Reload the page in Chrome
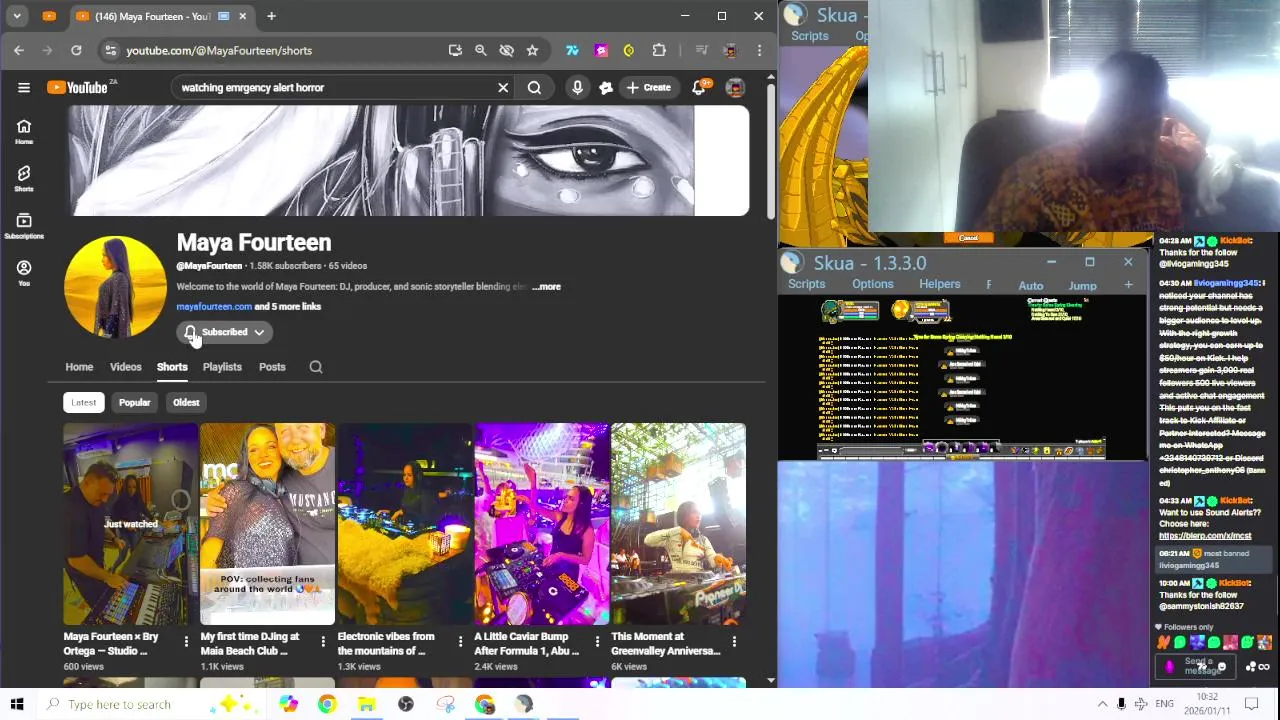The height and width of the screenshot is (720, 1280). pyautogui.click(x=76, y=50)
